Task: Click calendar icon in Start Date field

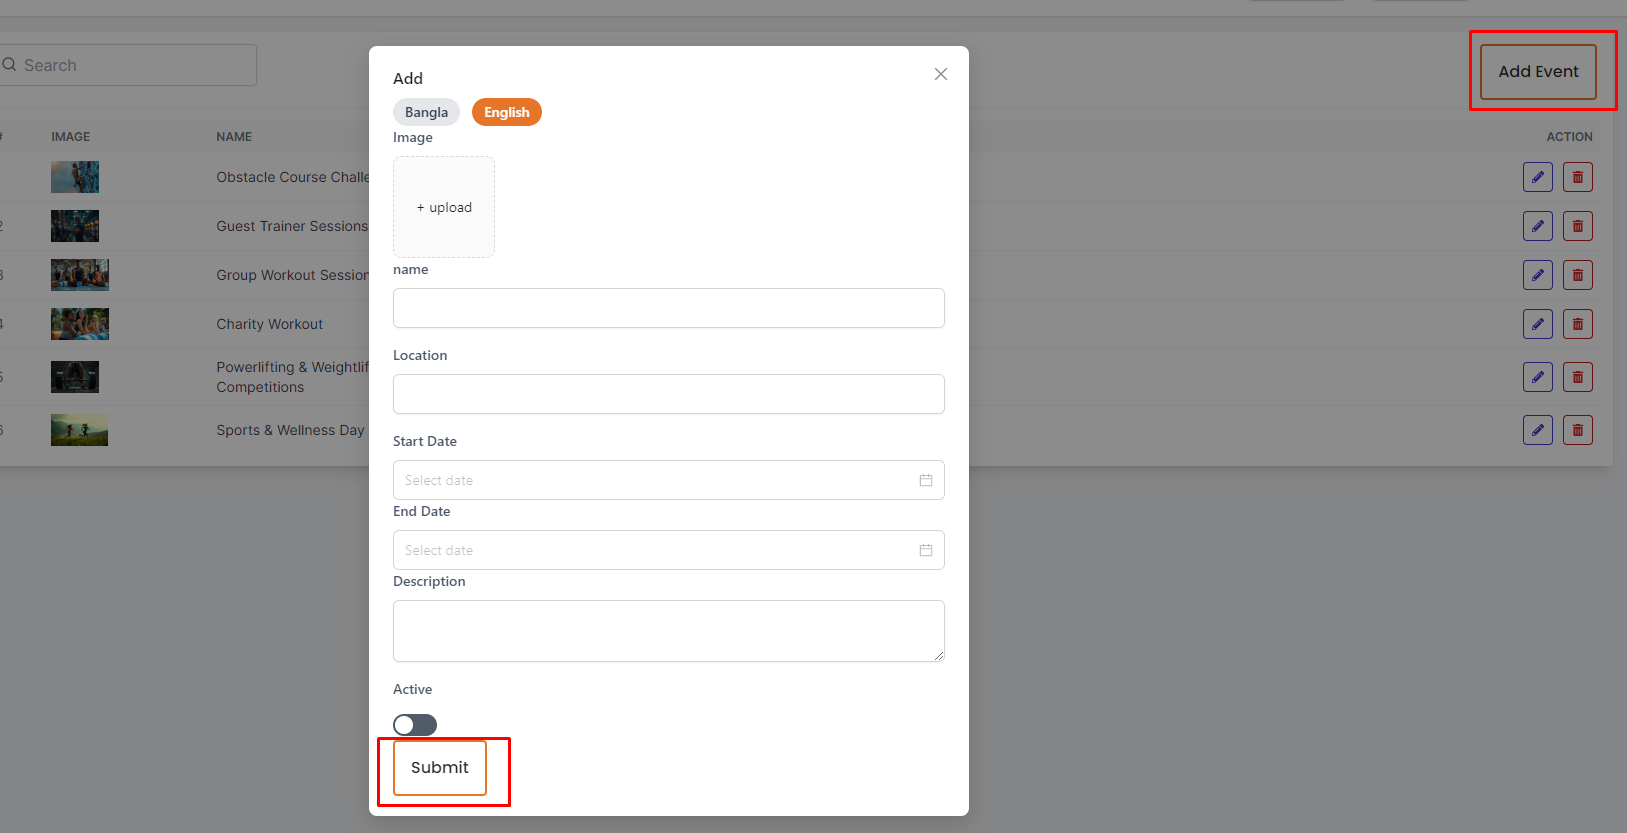Action: click(x=925, y=480)
